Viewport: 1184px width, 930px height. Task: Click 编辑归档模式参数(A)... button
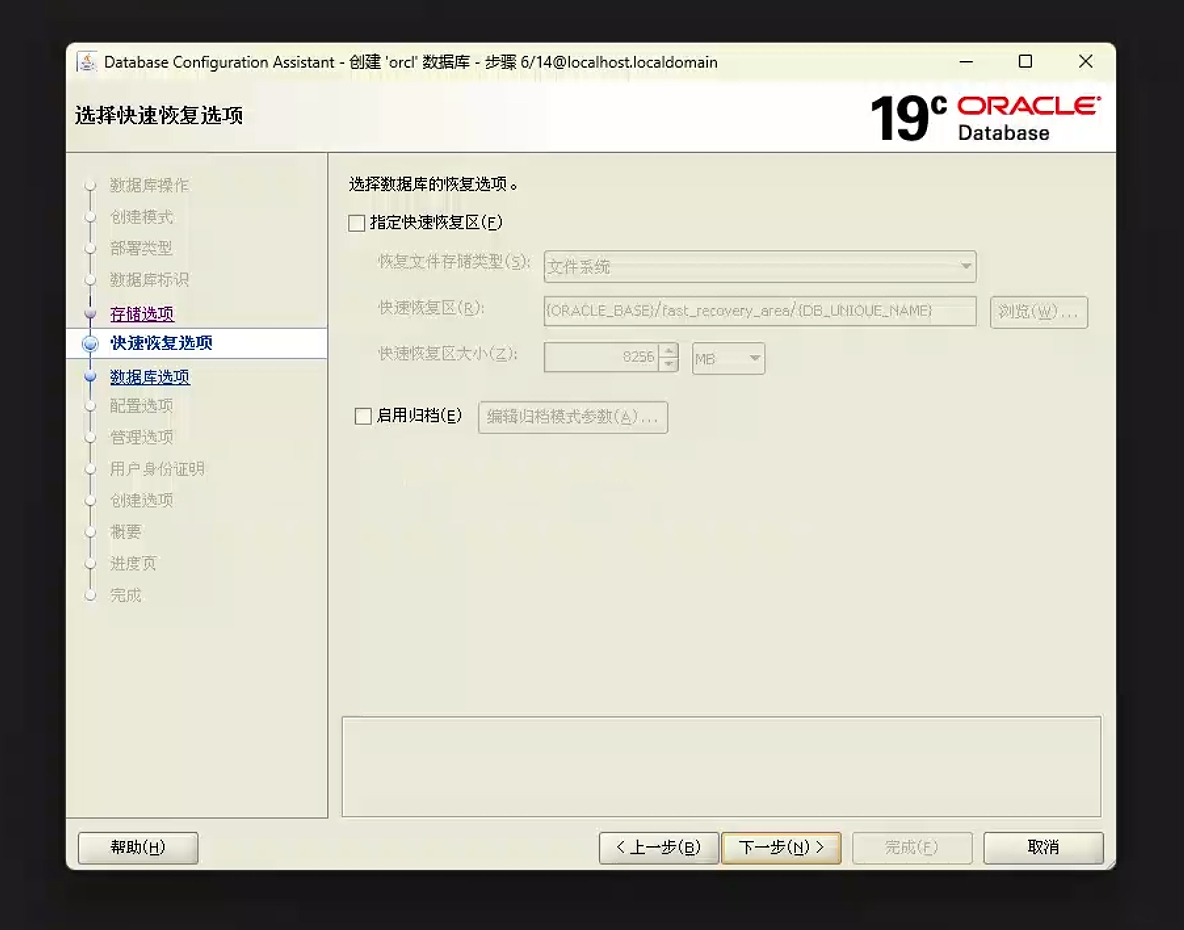572,417
